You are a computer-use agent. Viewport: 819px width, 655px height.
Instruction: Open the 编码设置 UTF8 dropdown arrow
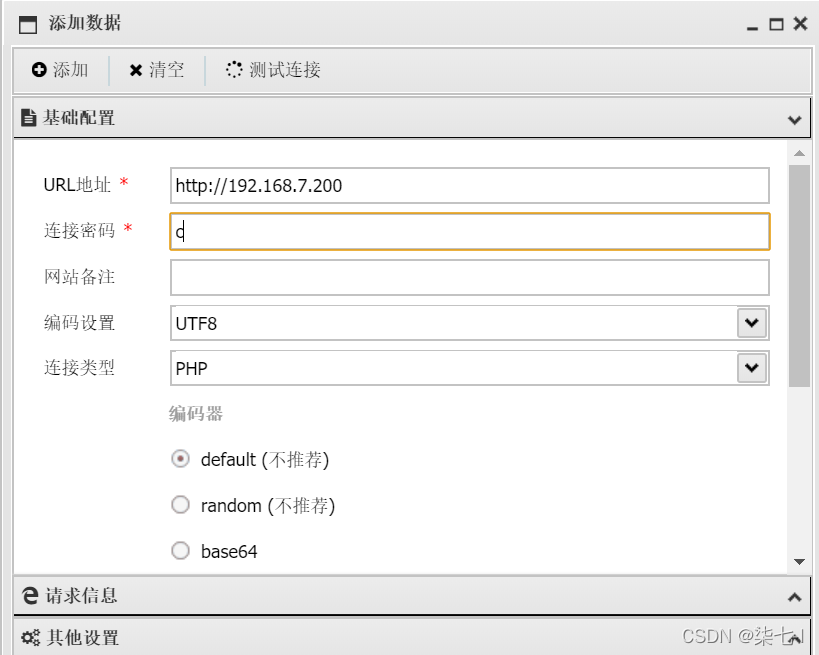coord(752,323)
